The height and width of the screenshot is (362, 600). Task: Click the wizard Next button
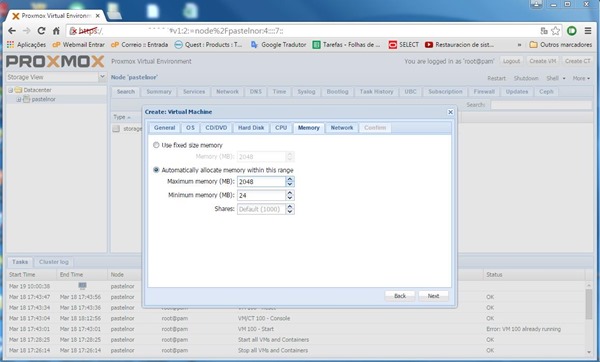pyautogui.click(x=433, y=296)
